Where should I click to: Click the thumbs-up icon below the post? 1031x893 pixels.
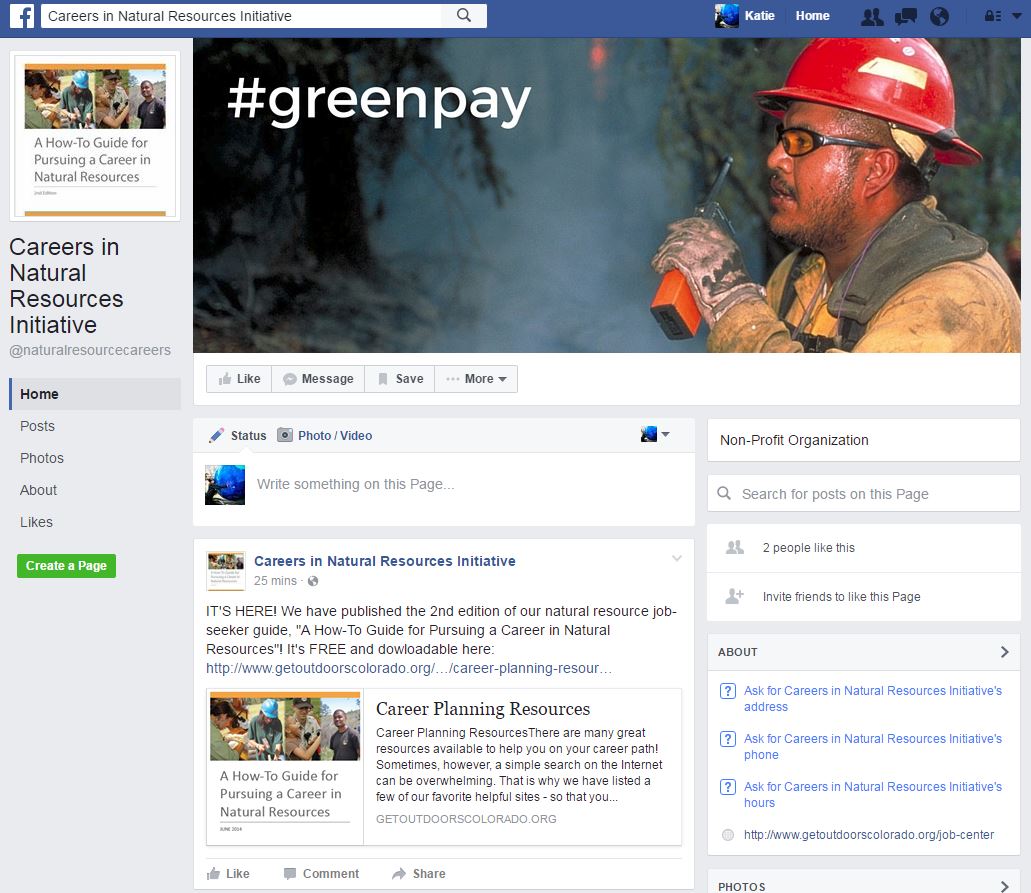[215, 873]
